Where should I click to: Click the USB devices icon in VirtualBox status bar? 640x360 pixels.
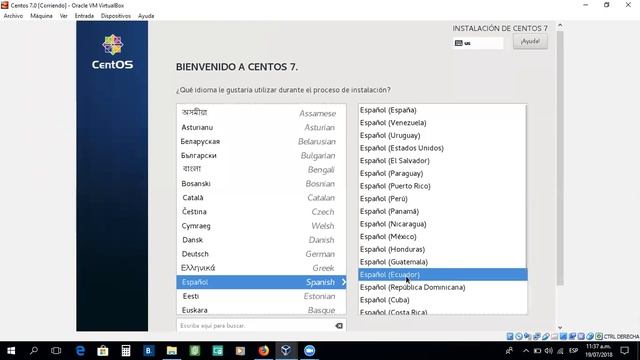[546, 336]
